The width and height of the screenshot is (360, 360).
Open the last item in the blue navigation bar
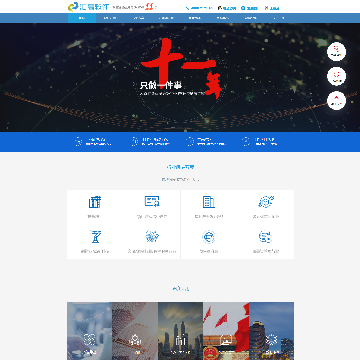click(279, 18)
